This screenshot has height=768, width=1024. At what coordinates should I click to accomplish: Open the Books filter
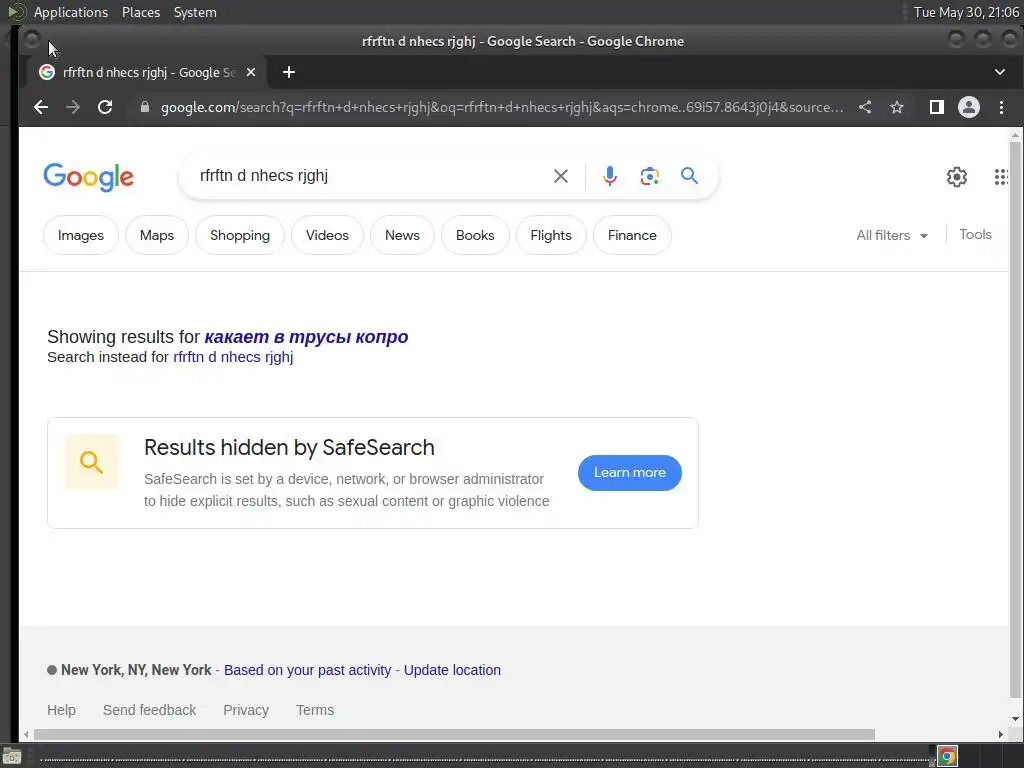475,235
